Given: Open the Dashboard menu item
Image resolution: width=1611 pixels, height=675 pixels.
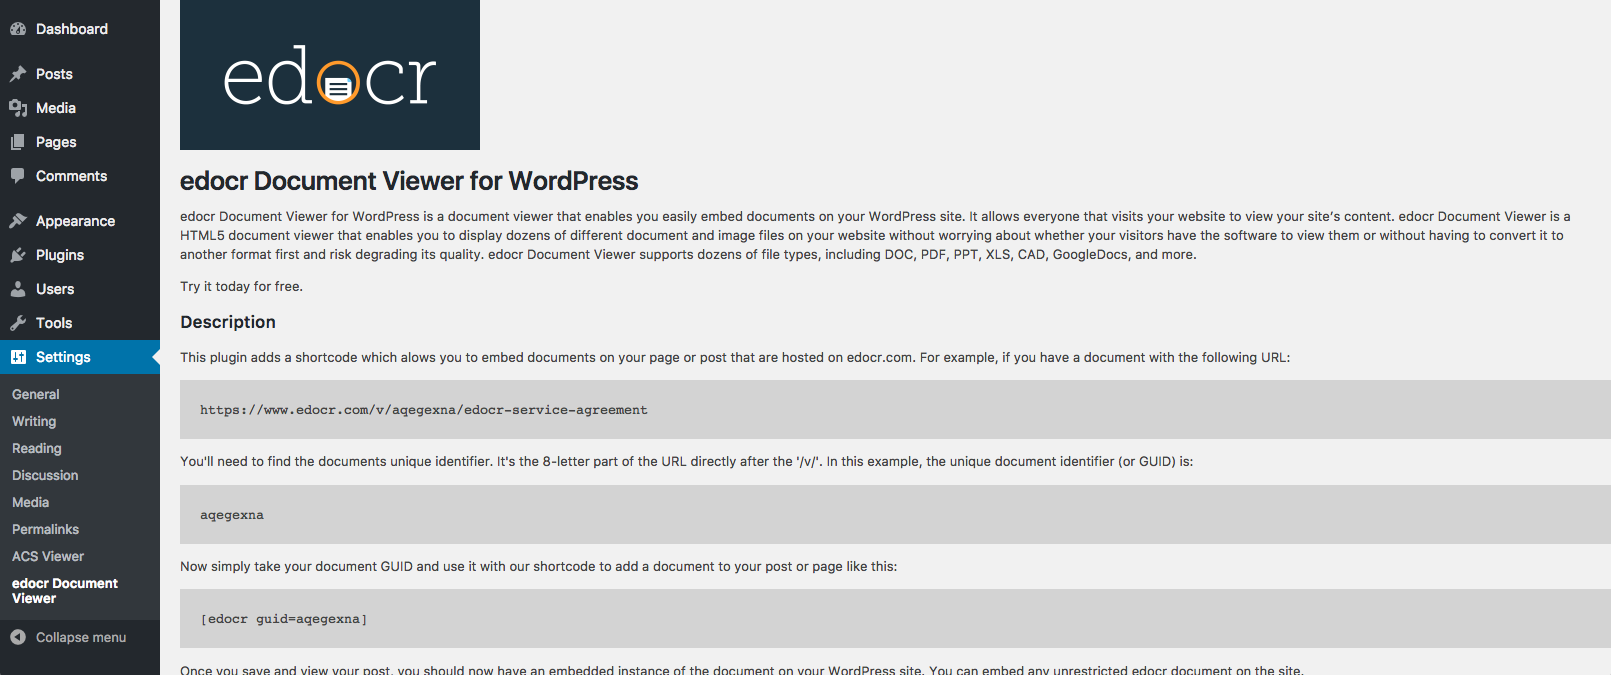Looking at the screenshot, I should pos(80,29).
